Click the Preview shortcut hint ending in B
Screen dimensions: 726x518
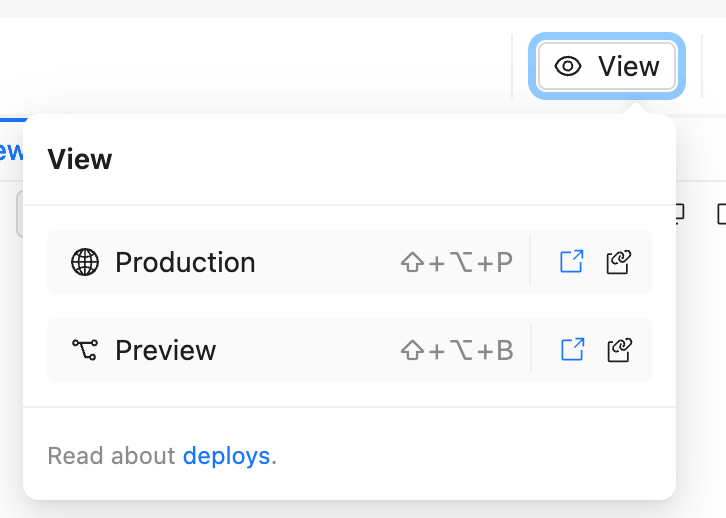pos(456,351)
